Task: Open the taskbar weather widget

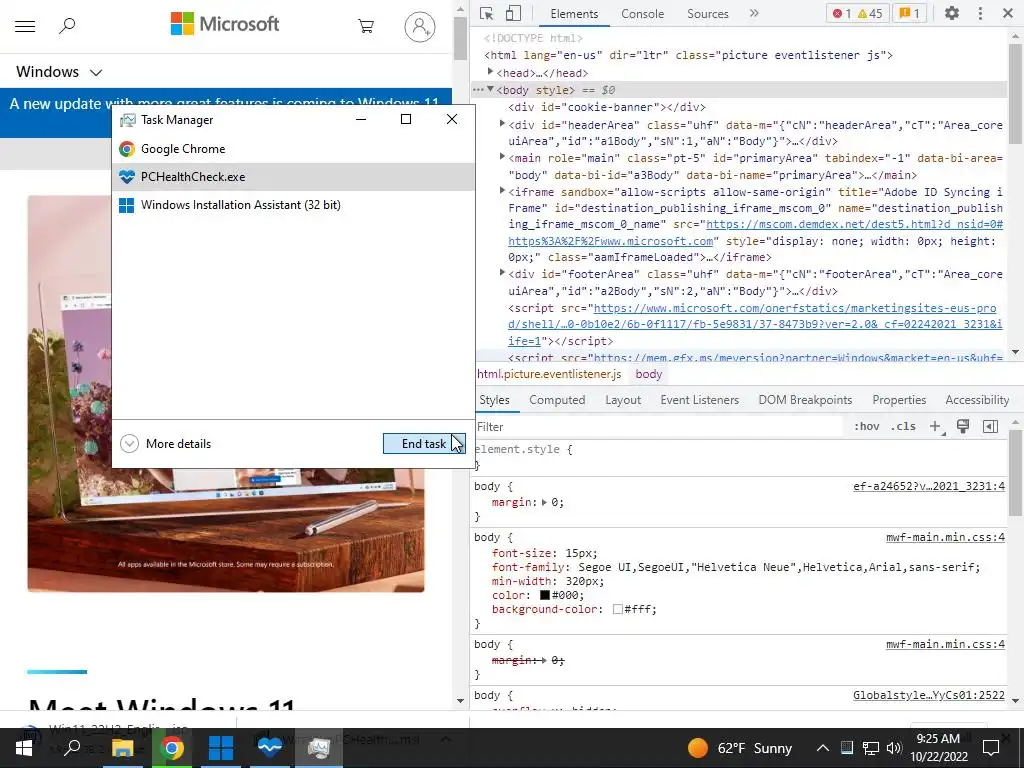Action: click(740, 748)
